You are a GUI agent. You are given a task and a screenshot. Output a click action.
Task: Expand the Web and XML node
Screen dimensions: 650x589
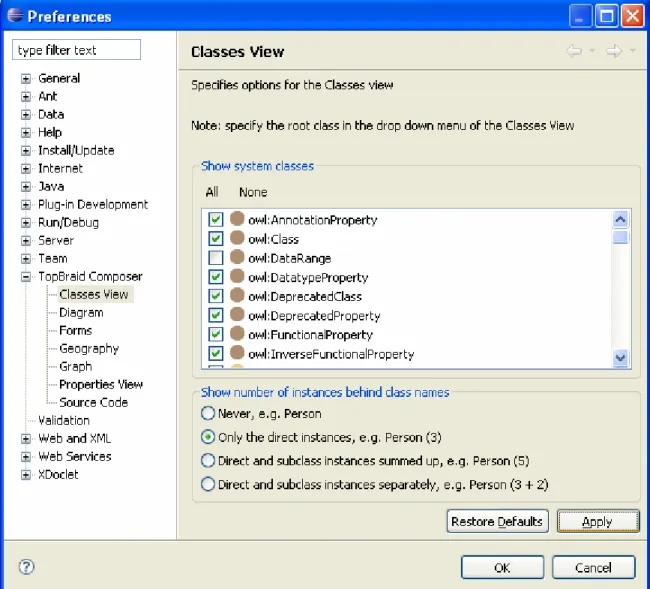pos(26,439)
